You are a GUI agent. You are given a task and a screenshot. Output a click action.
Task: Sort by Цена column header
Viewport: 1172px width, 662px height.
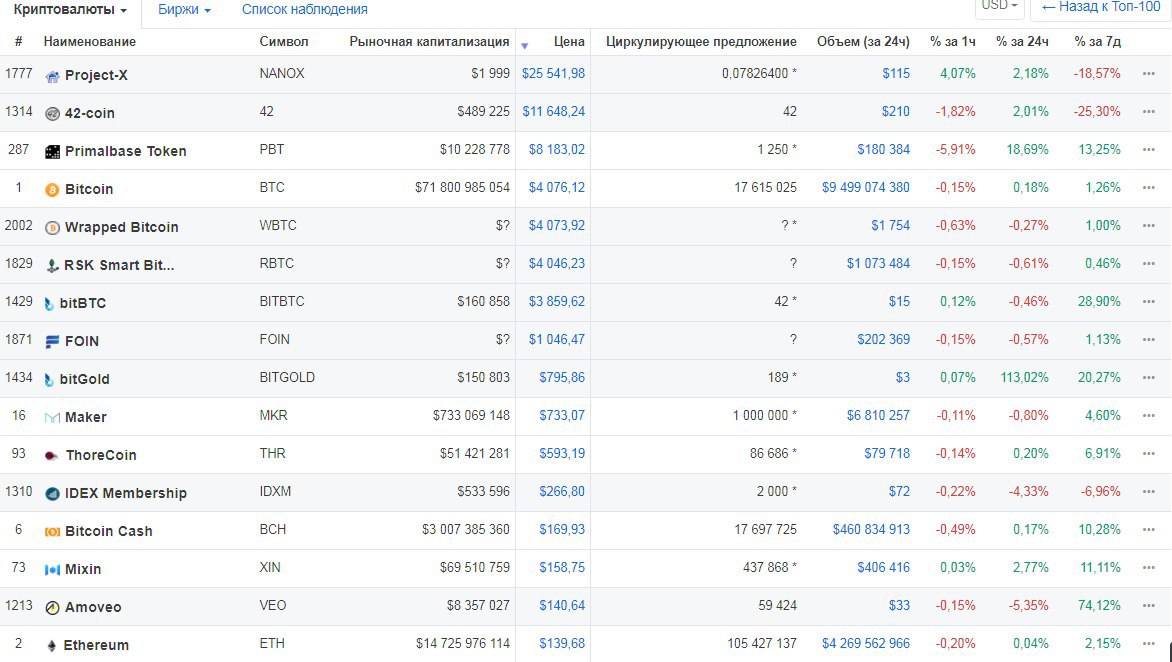pos(570,42)
